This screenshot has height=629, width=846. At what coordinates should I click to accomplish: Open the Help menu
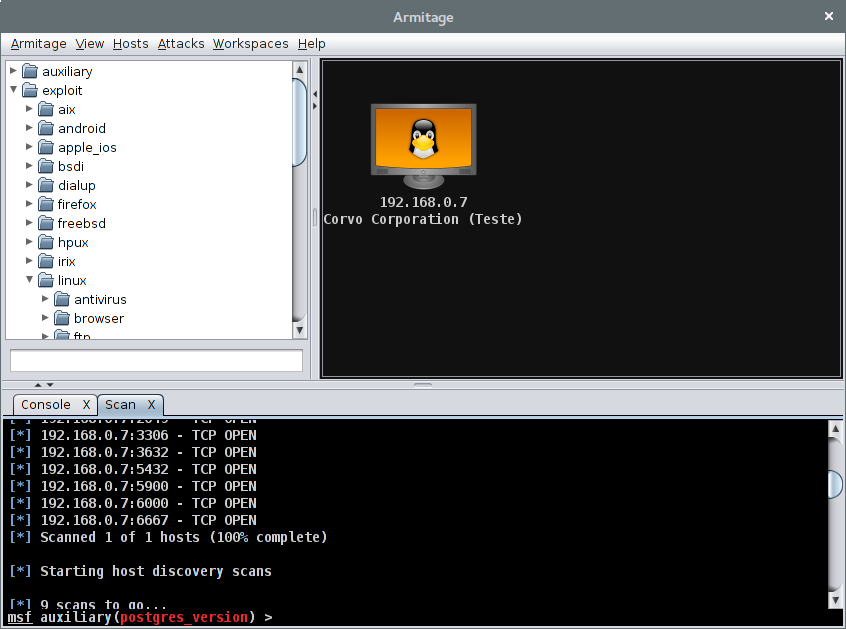tap(312, 44)
